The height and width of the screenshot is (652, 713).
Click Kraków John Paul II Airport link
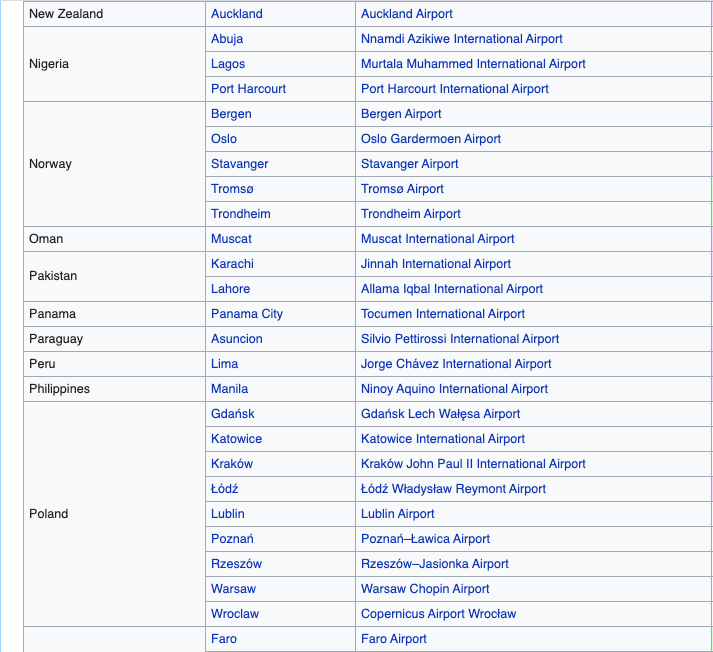click(473, 464)
